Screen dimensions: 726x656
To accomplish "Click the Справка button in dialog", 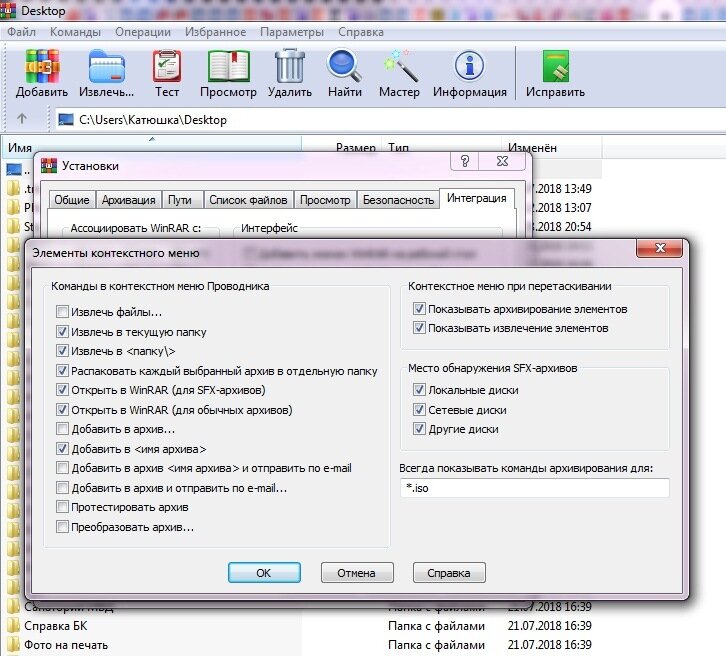I will pos(449,573).
